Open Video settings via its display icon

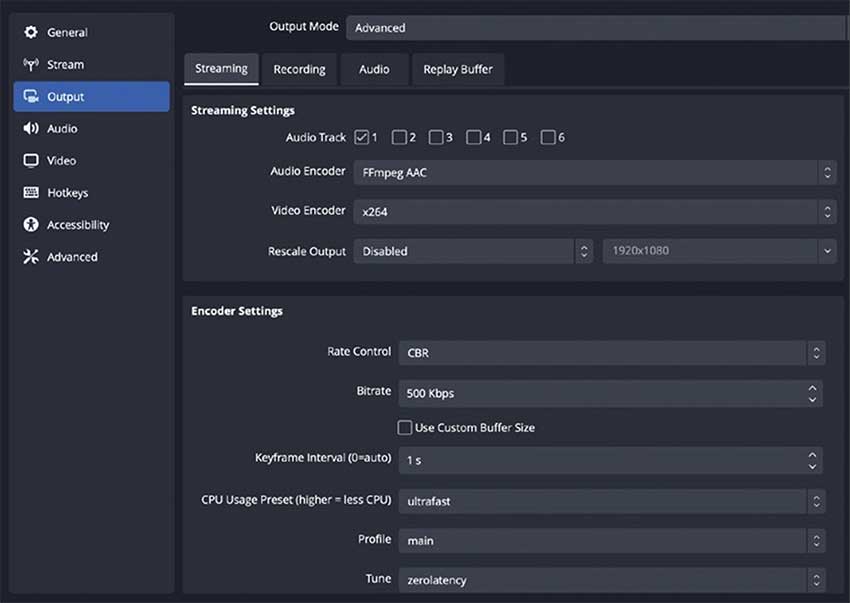(30, 161)
